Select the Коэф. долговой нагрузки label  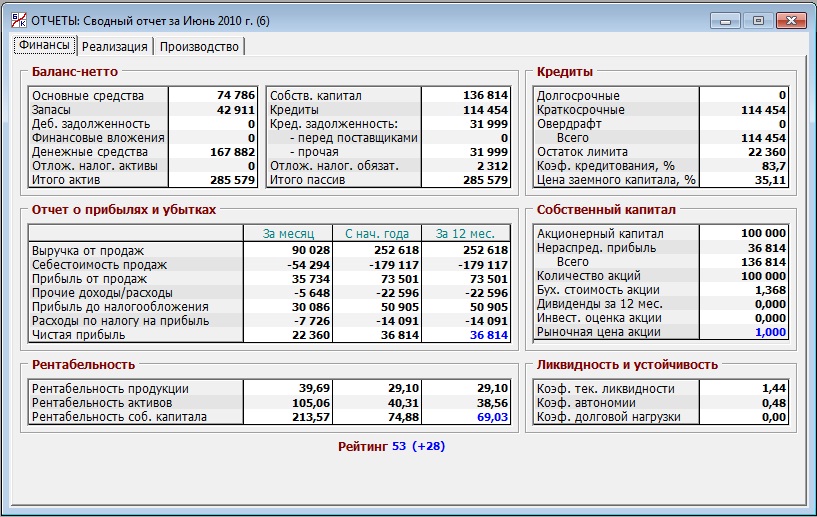tap(609, 417)
